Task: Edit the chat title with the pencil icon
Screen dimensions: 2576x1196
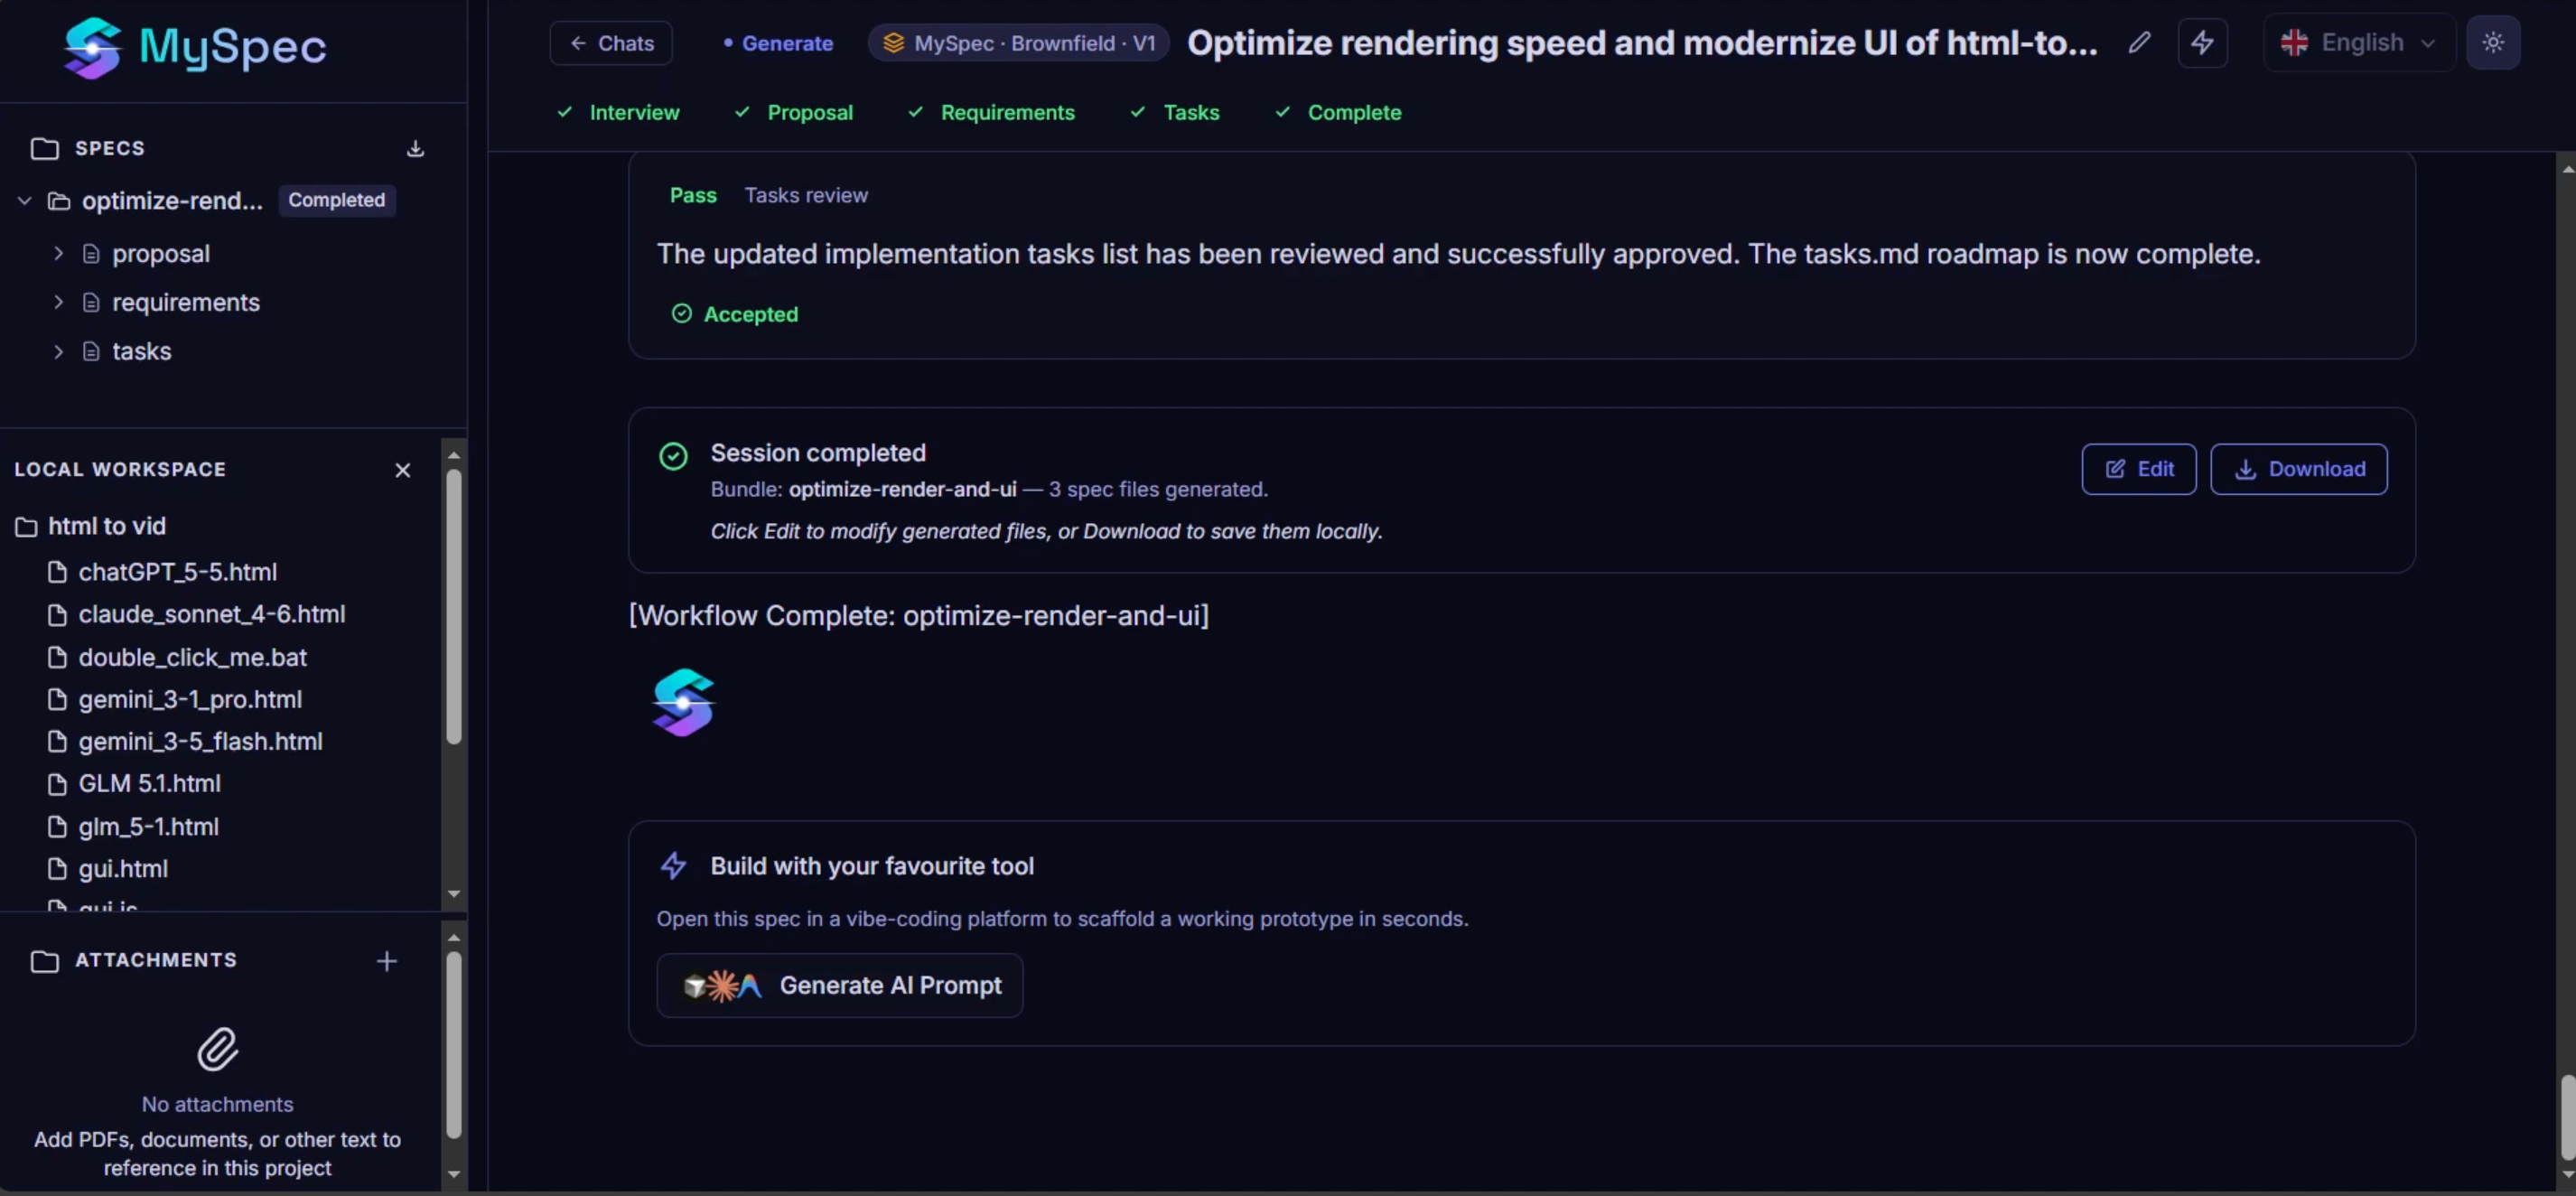Action: [2139, 43]
